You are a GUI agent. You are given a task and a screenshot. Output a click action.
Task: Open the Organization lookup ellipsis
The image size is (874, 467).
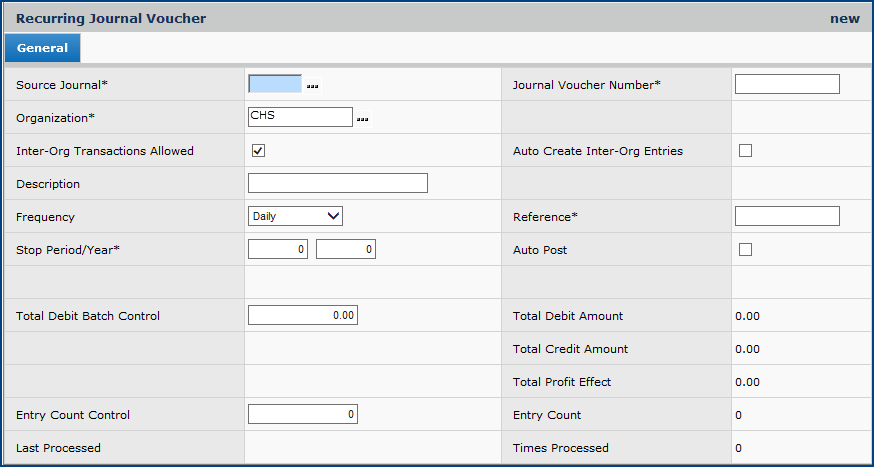pos(362,120)
